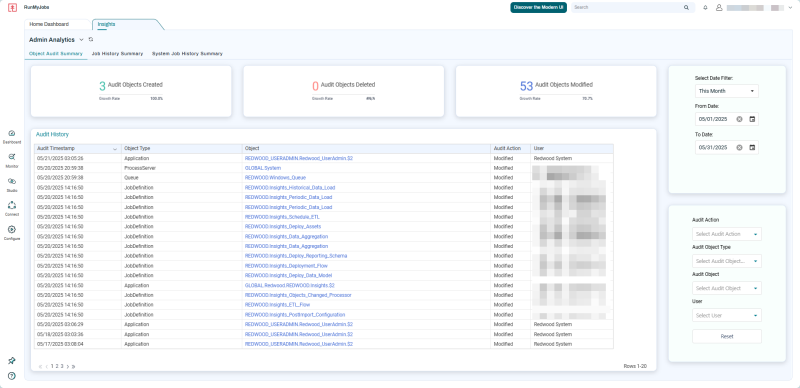
Task: Clear the From Date value
Action: [739, 119]
